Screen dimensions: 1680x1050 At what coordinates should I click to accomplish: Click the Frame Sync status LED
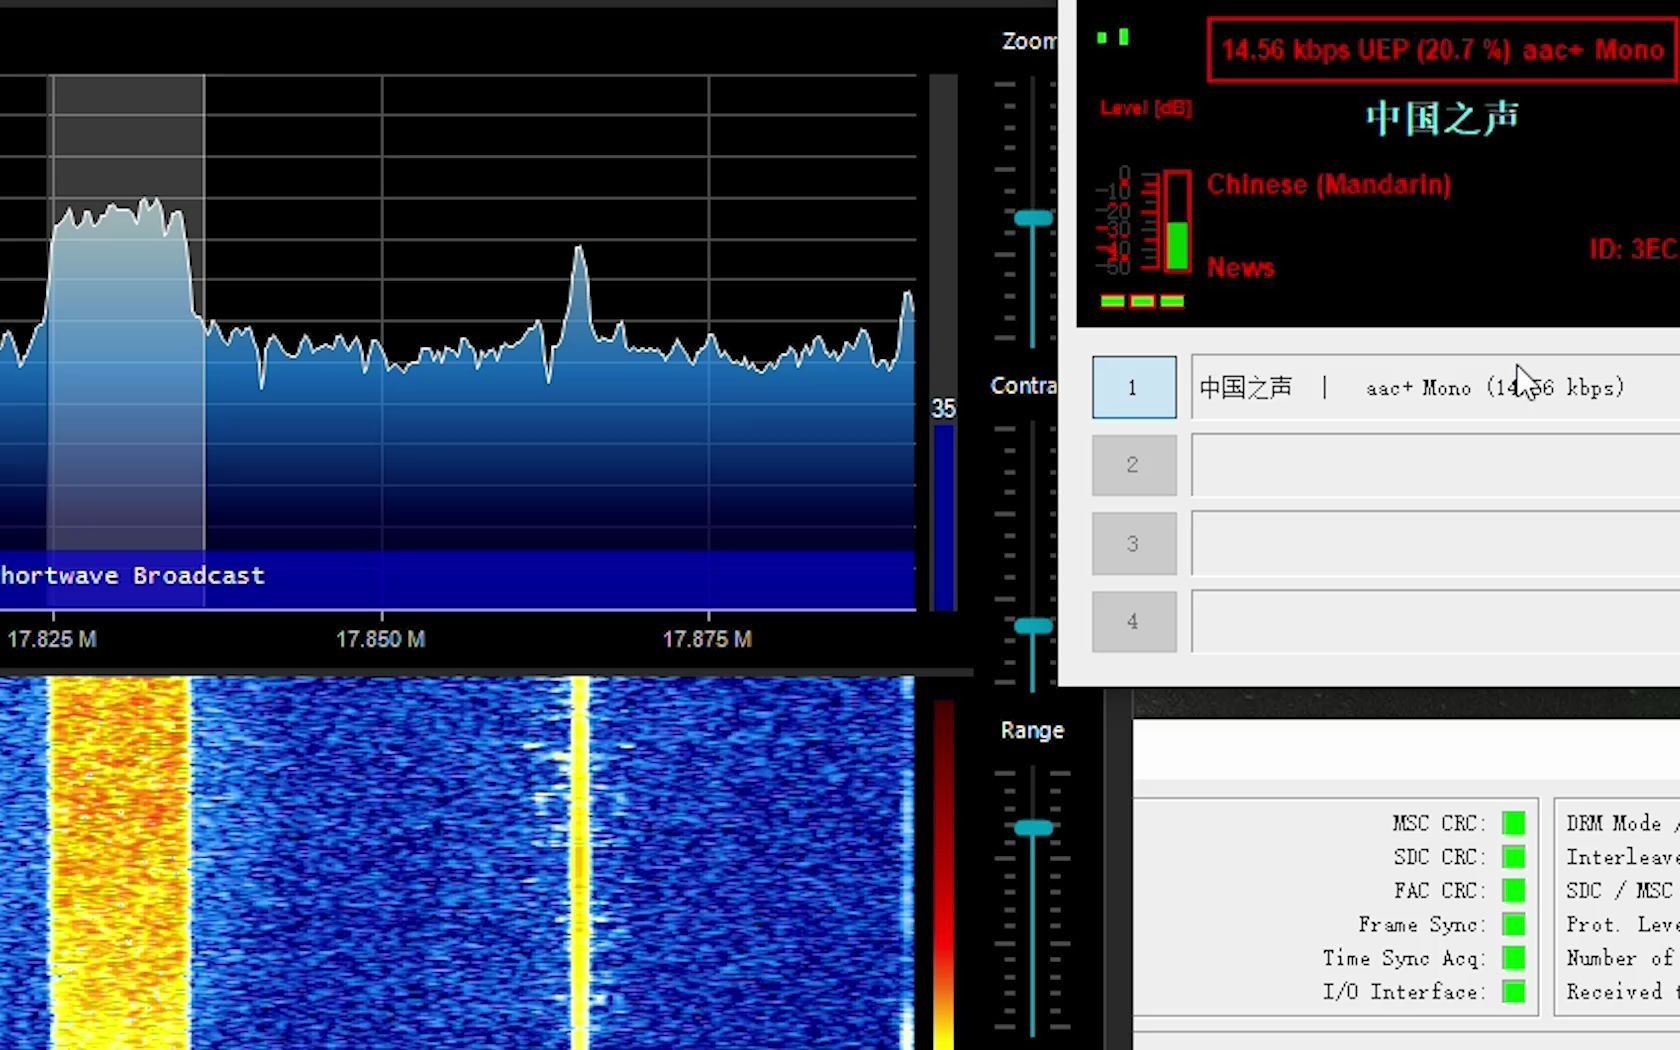pos(1513,924)
